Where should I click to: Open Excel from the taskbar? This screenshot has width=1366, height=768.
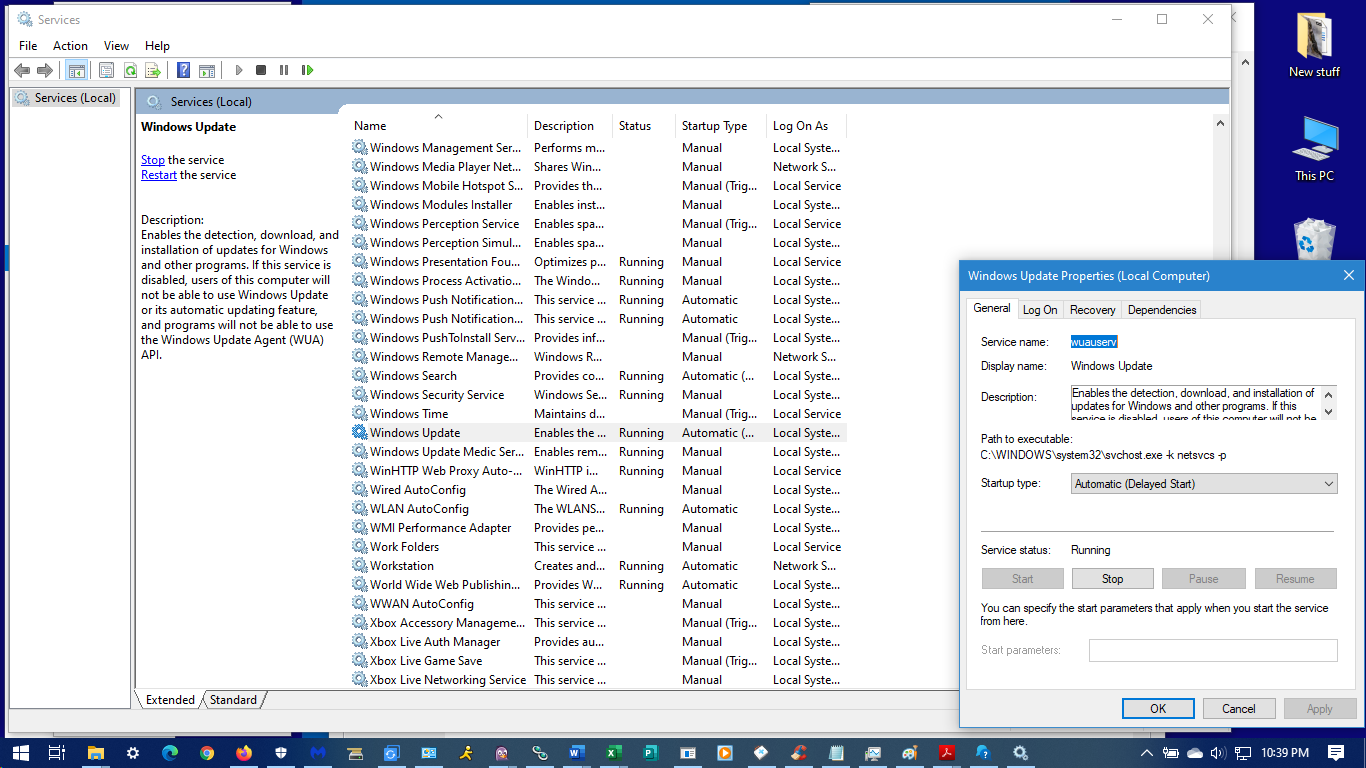pos(613,752)
